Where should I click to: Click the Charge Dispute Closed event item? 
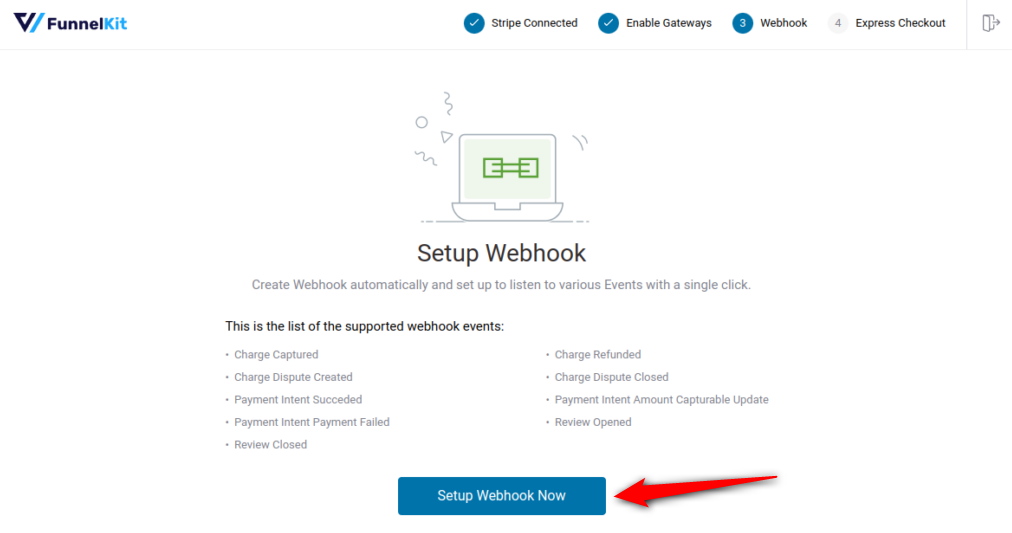point(611,377)
